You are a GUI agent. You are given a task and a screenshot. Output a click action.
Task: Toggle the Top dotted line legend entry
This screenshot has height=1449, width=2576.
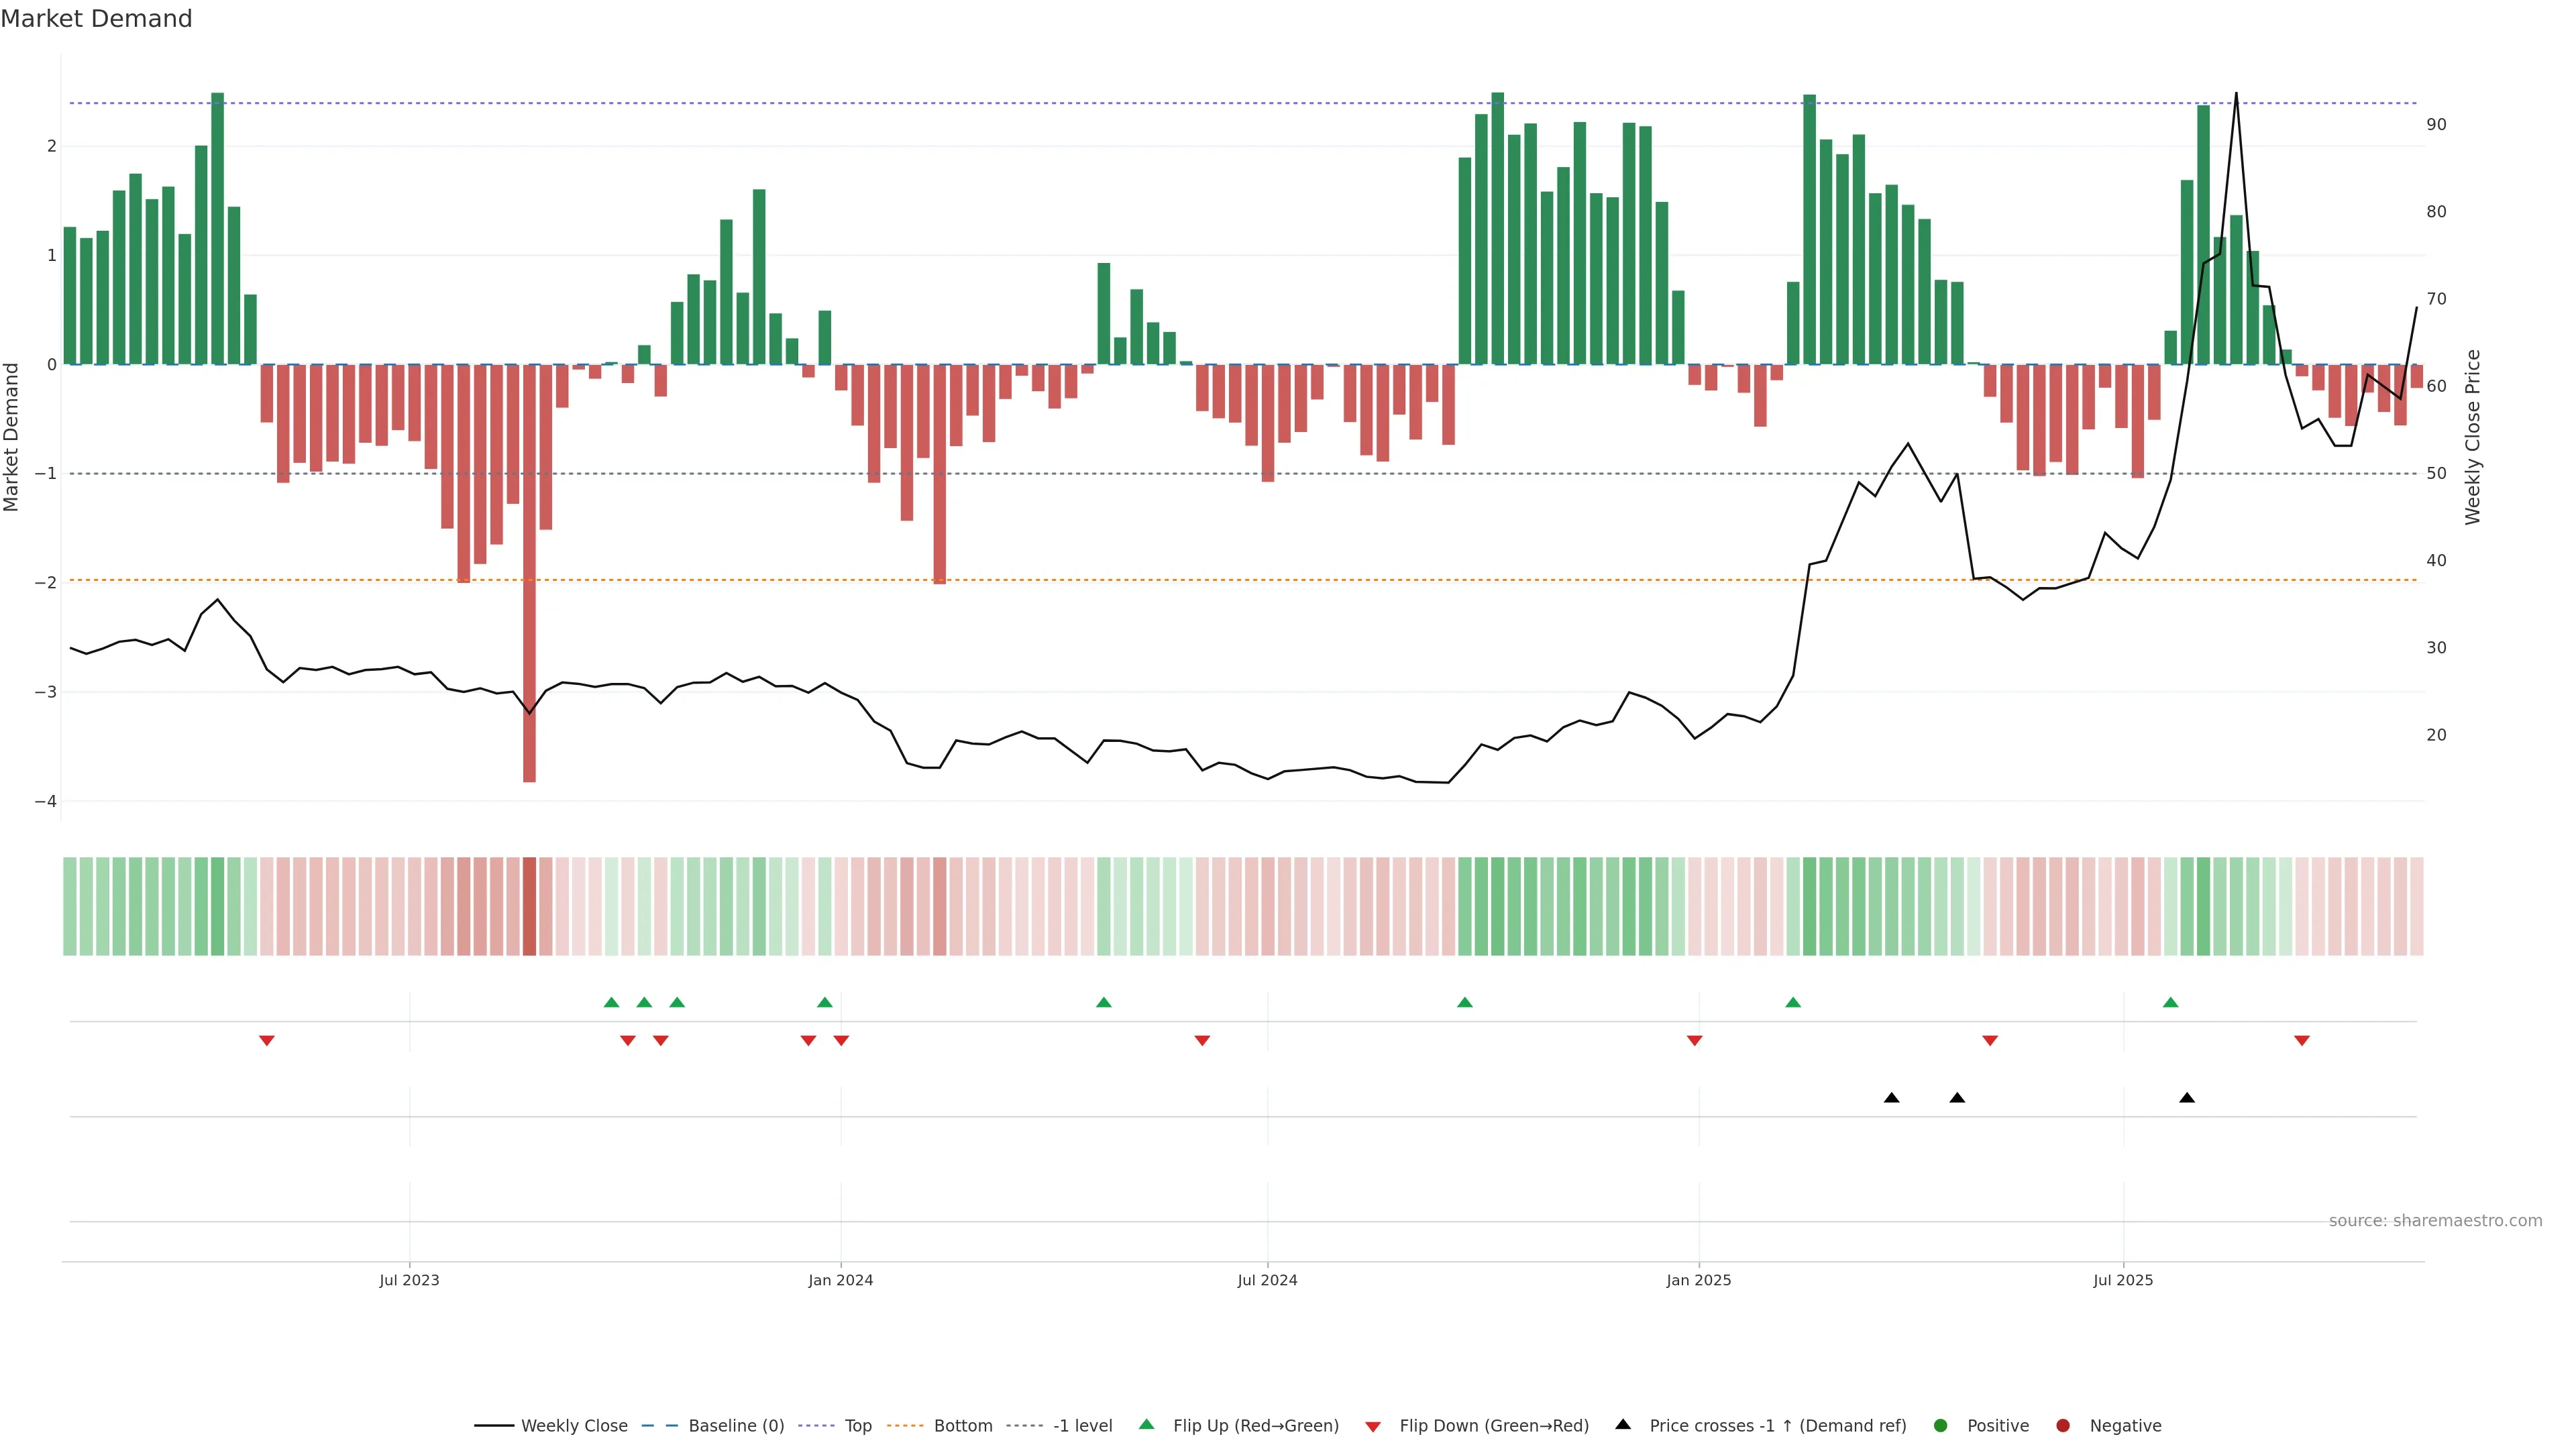857,1425
